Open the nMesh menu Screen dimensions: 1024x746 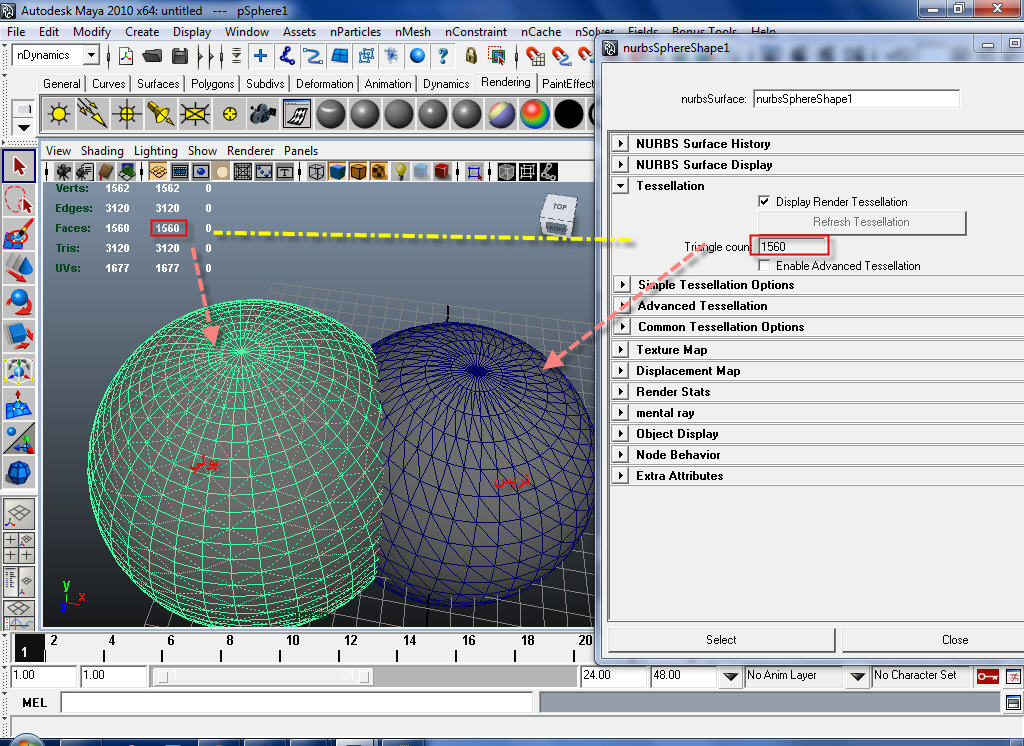(x=413, y=32)
